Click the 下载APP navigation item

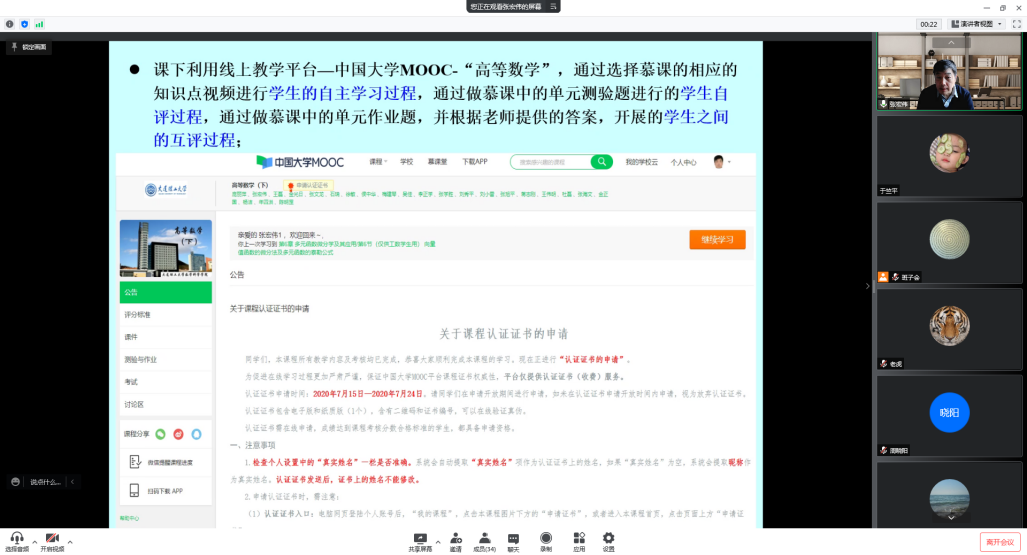point(475,162)
